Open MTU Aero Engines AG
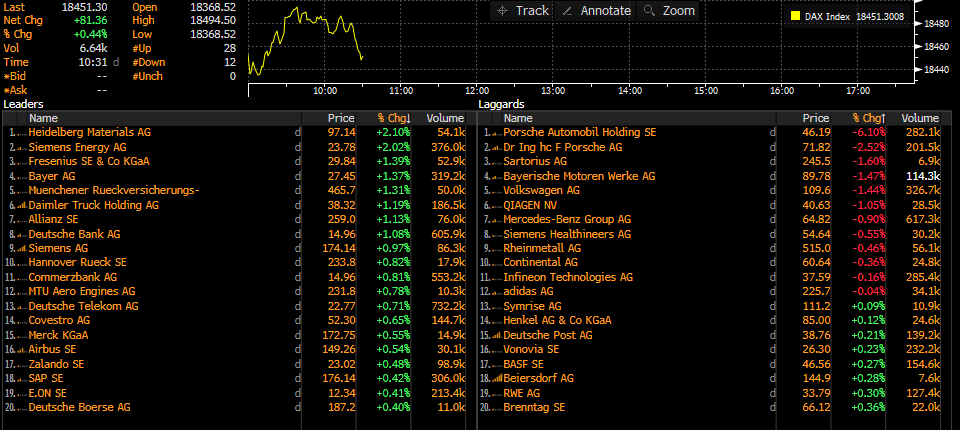This screenshot has height=430, width=960. (x=81, y=292)
